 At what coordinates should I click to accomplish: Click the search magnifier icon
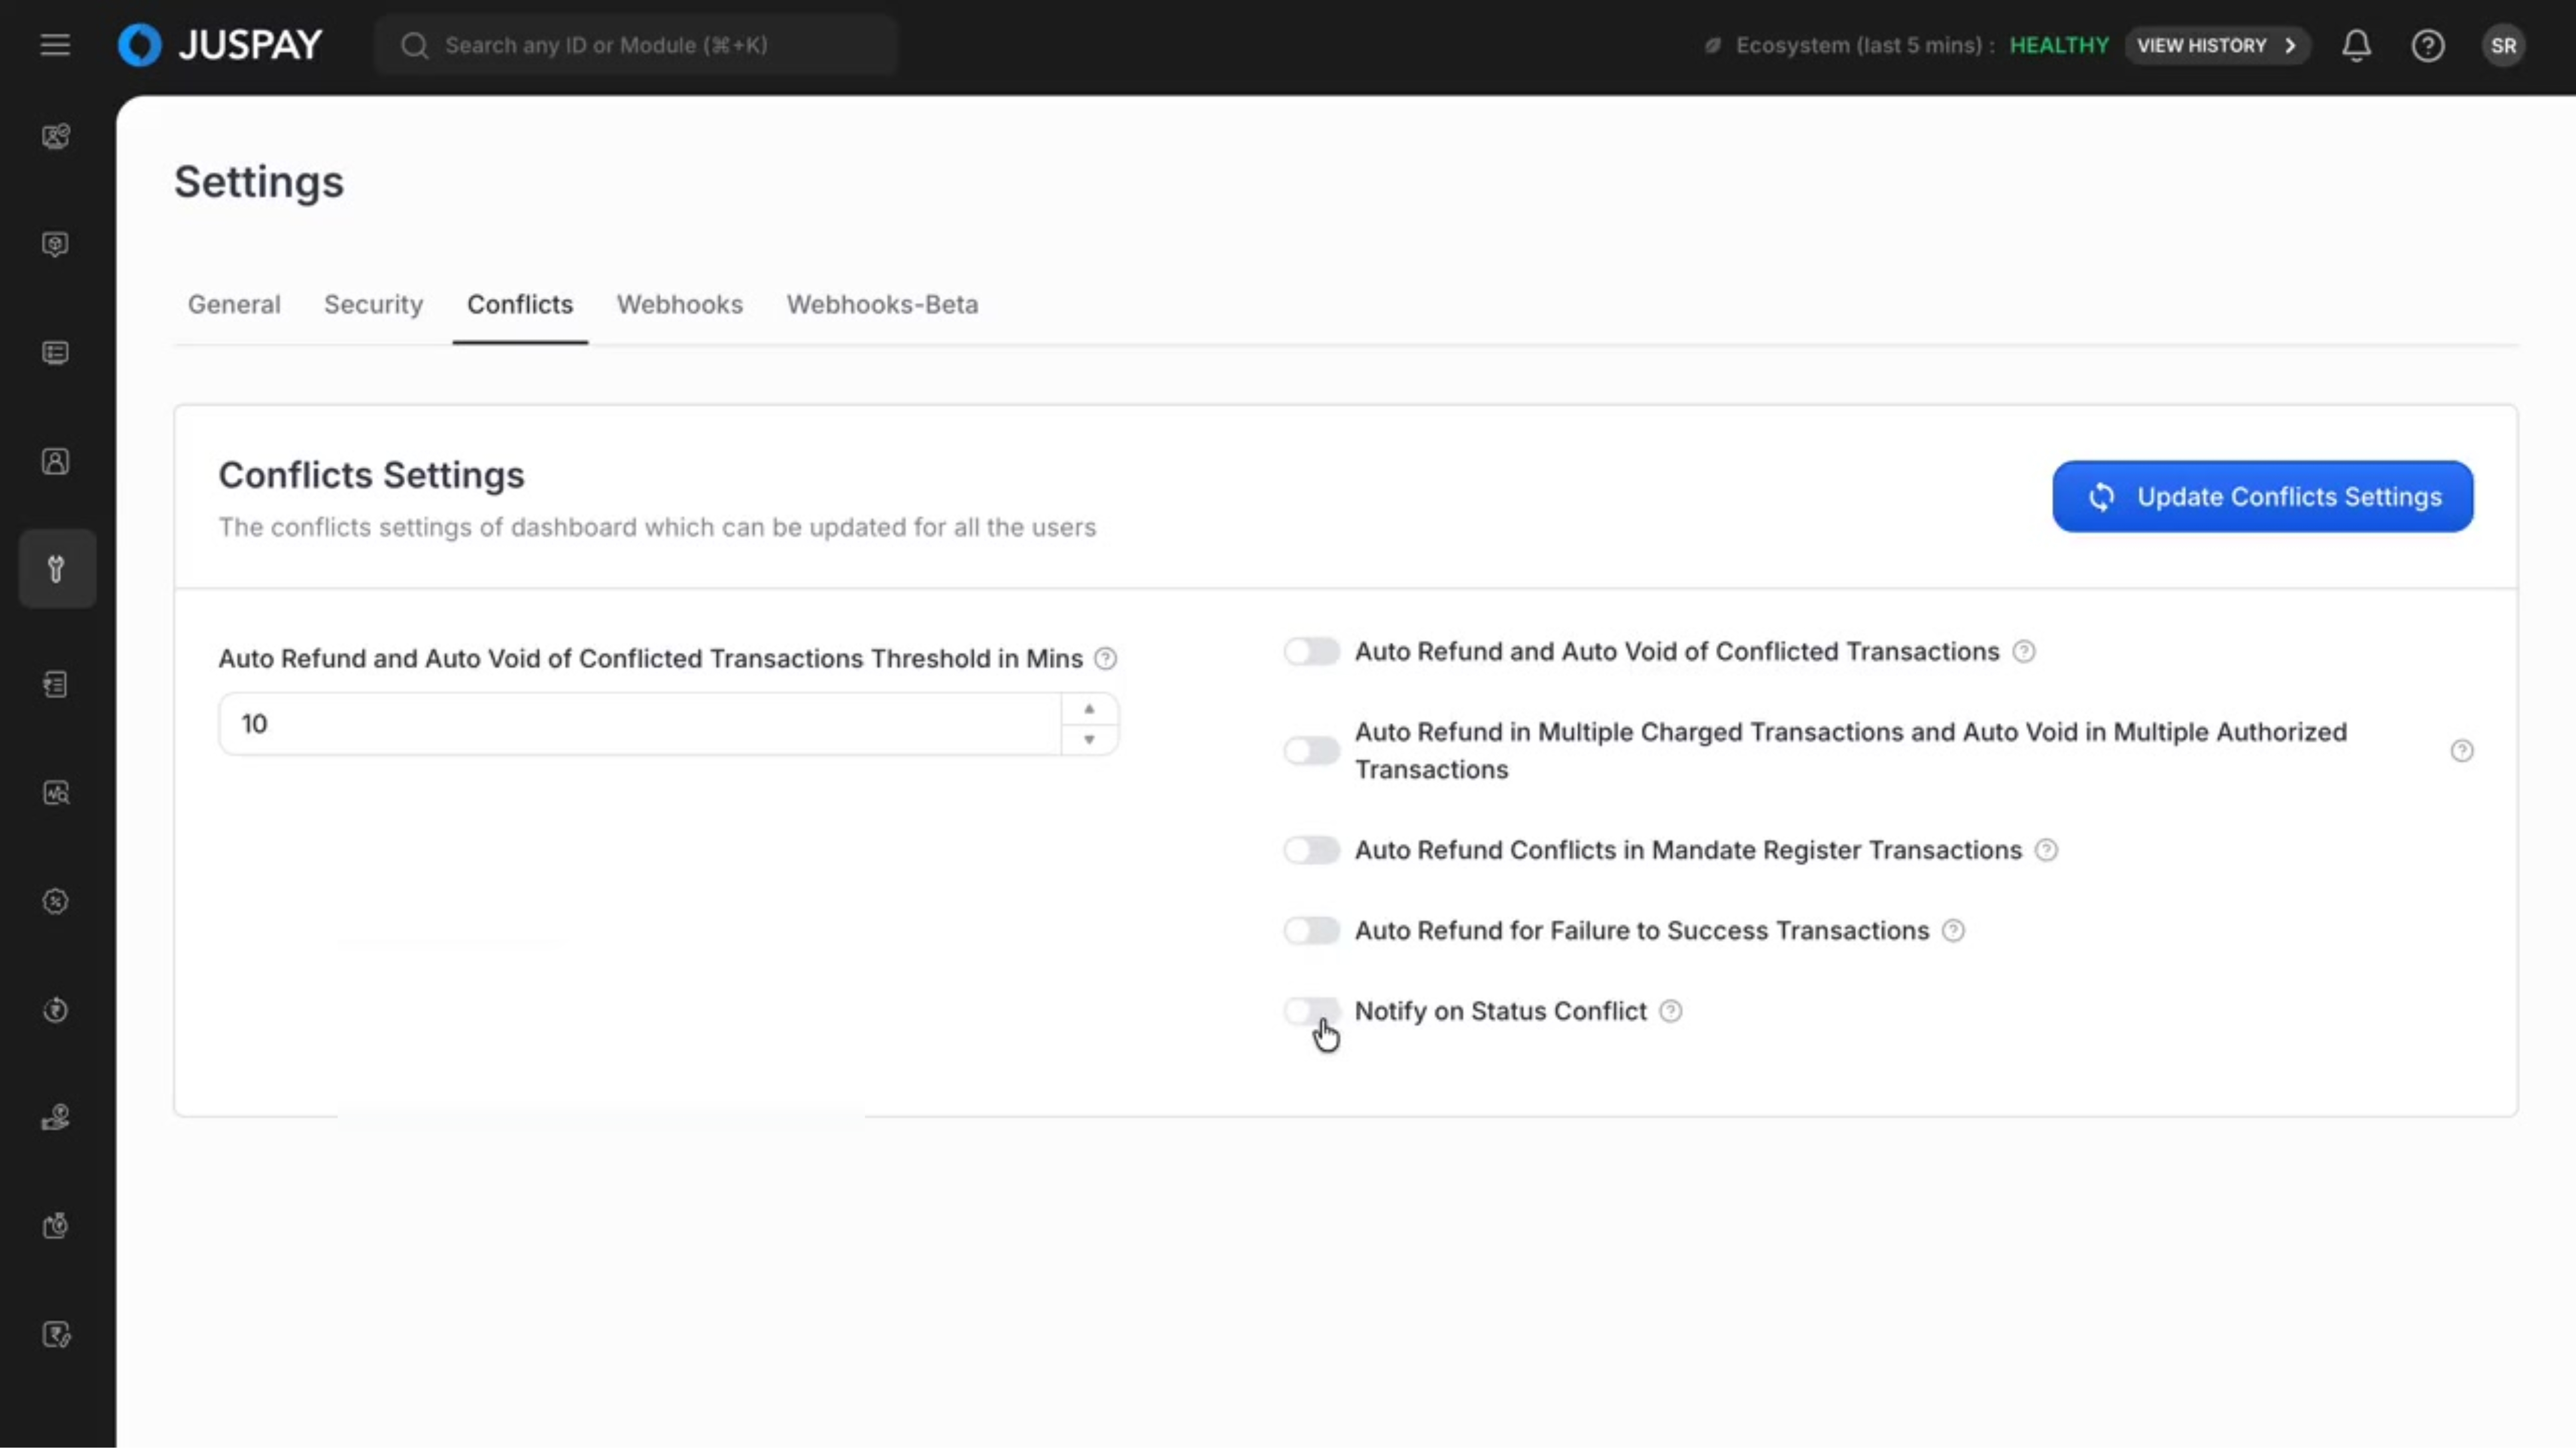pos(414,45)
